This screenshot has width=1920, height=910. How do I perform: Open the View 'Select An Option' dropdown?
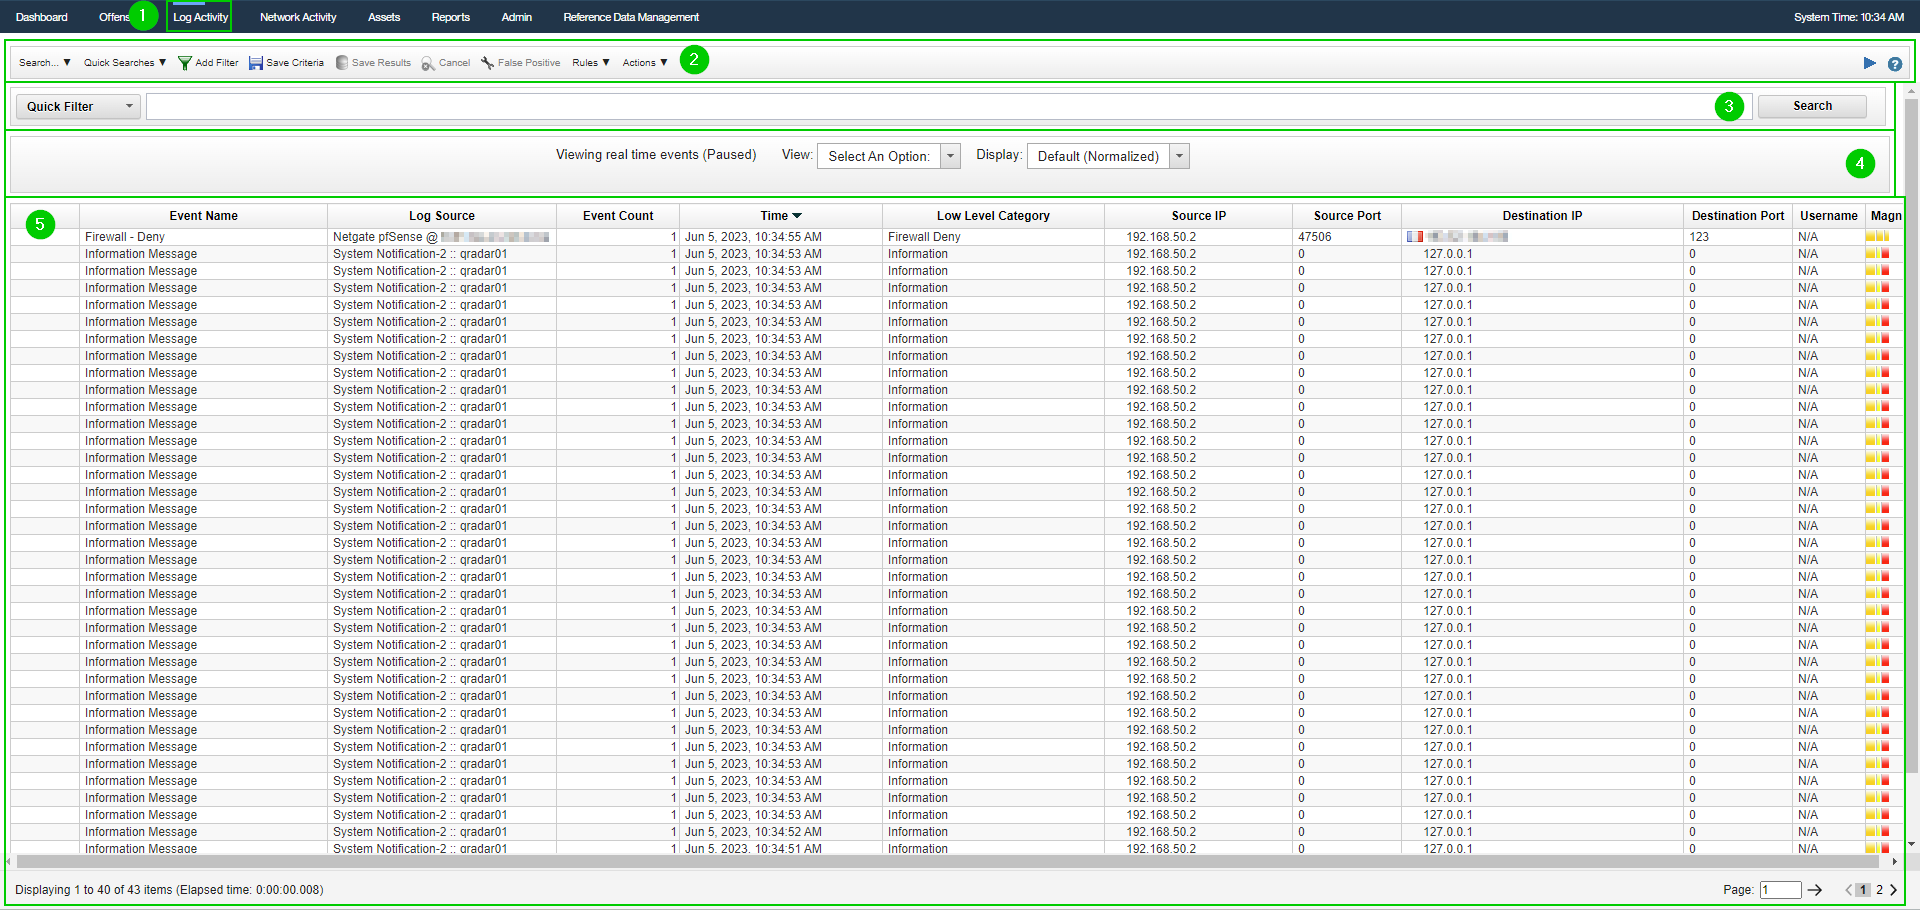point(889,156)
